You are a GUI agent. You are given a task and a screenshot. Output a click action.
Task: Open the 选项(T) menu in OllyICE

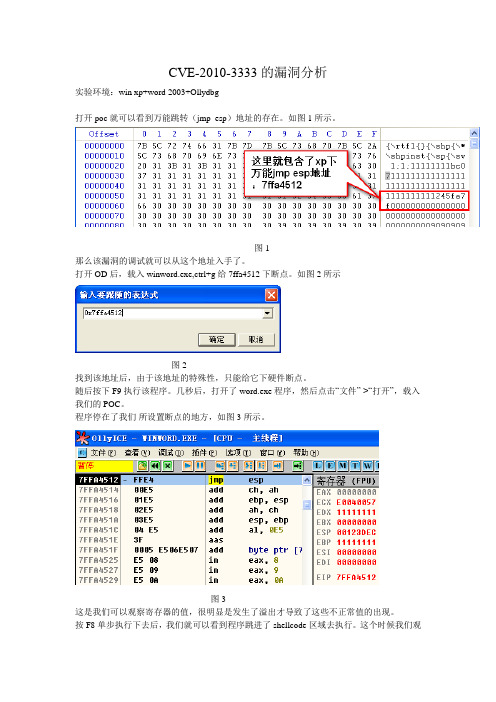tap(238, 453)
